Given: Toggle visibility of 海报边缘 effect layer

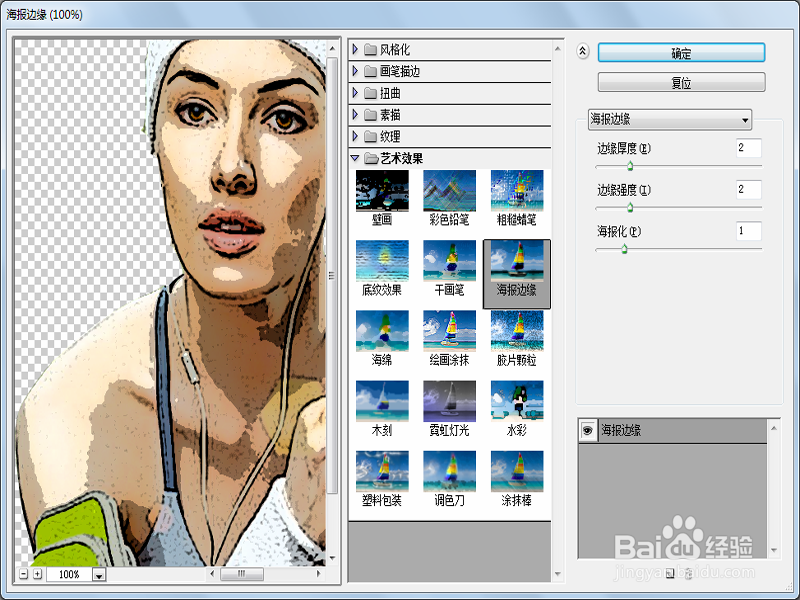Looking at the screenshot, I should coord(587,431).
